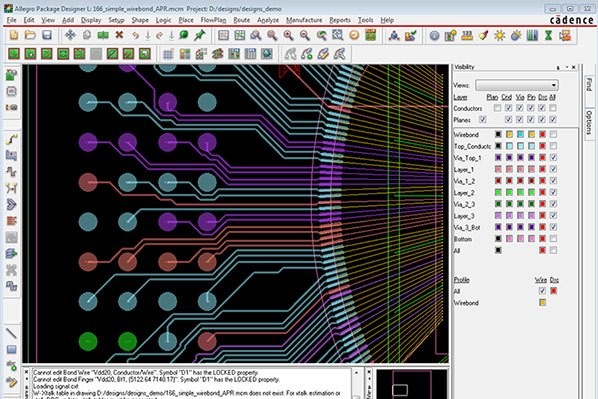
Task: Click the blue info circle icon
Action: pyautogui.click(x=434, y=35)
